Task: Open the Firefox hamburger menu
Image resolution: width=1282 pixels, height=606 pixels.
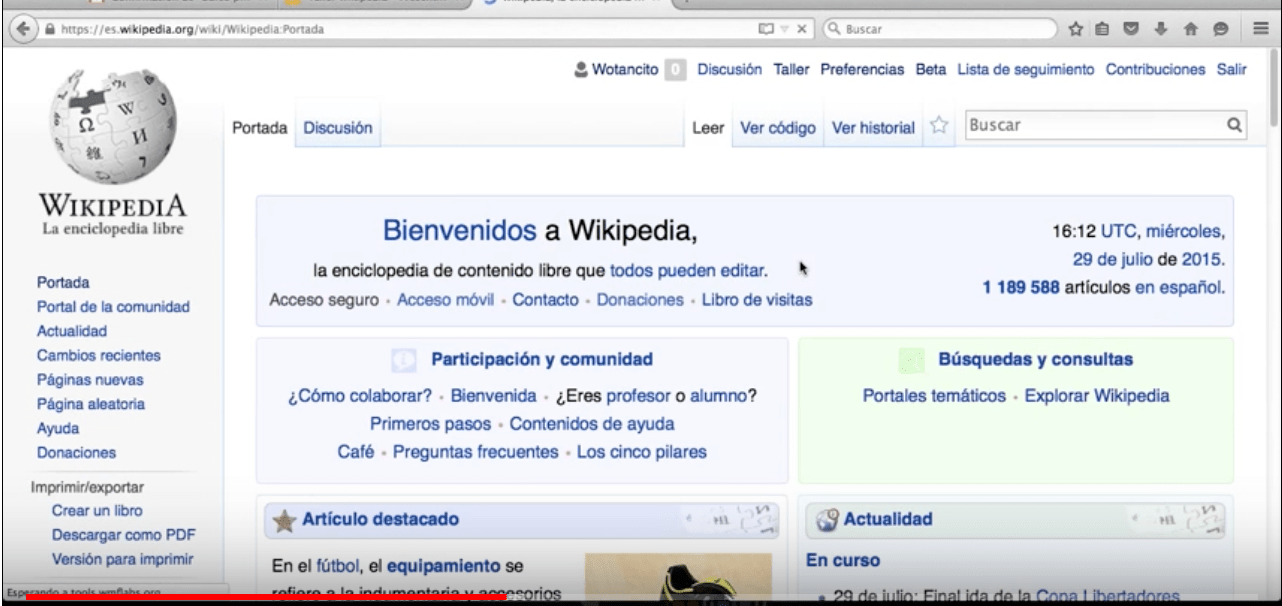Action: pos(1262,30)
